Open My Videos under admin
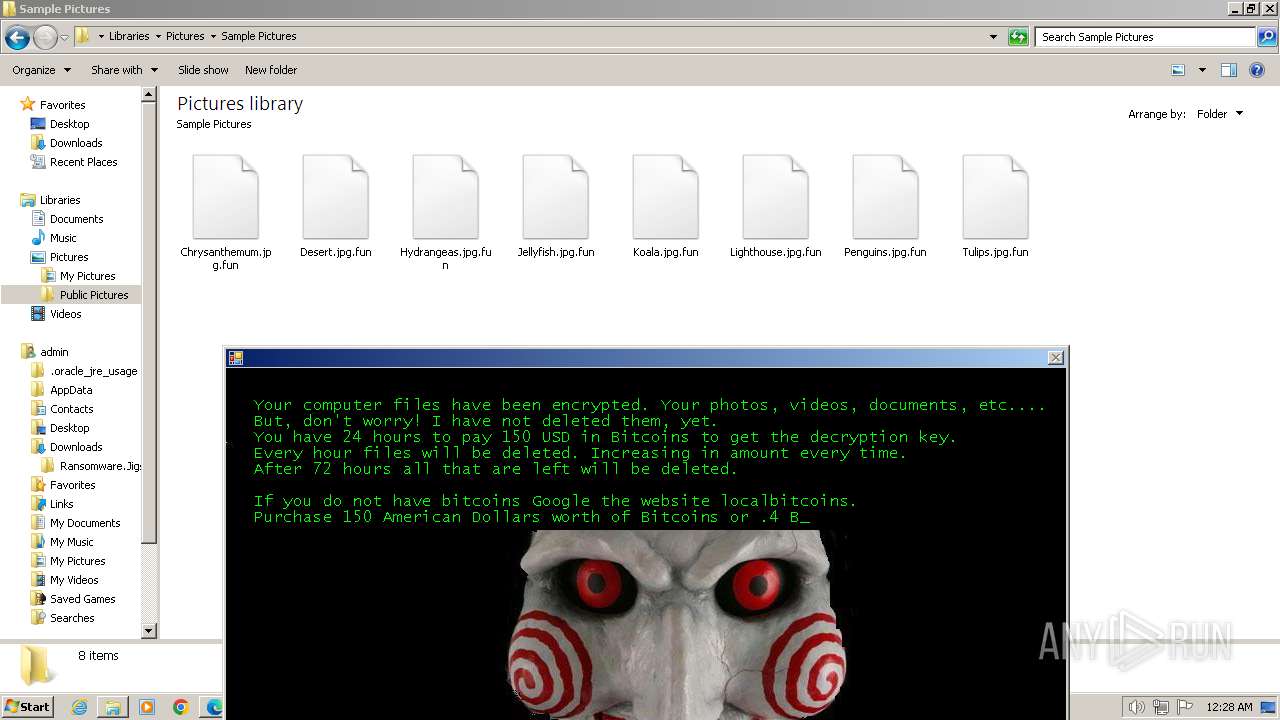 pyautogui.click(x=74, y=580)
